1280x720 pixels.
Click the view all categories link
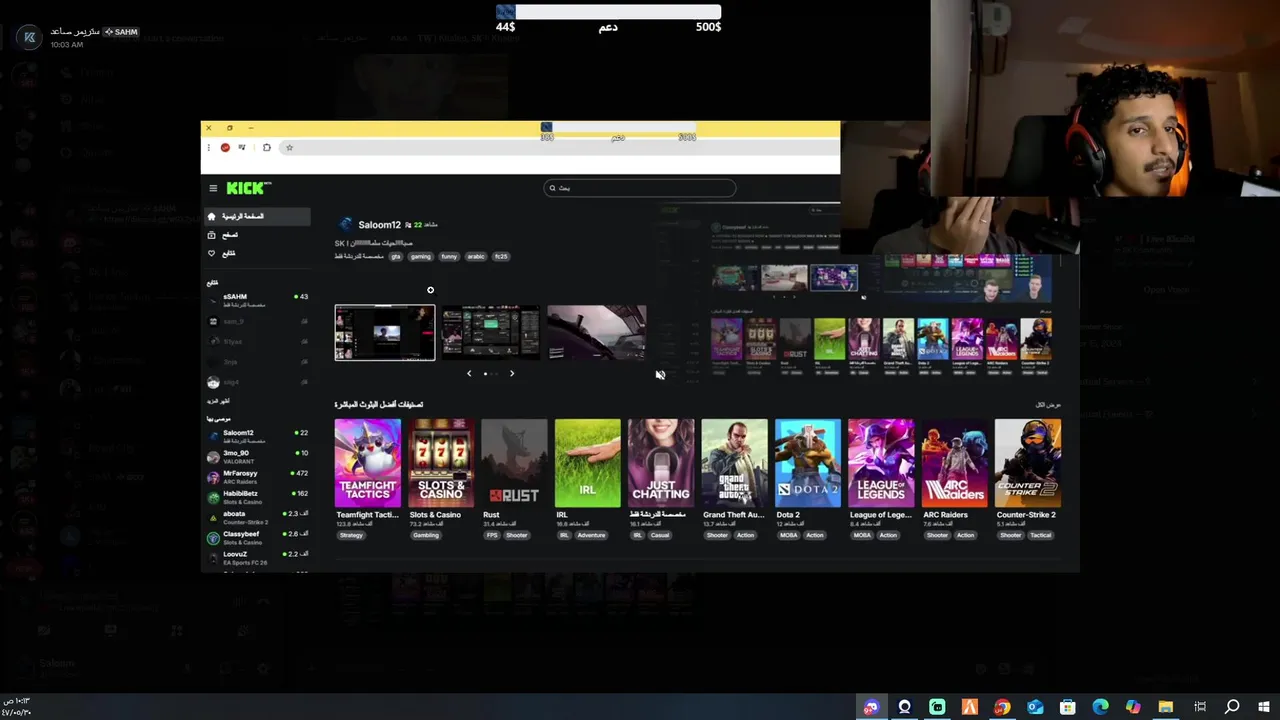tap(1048, 405)
